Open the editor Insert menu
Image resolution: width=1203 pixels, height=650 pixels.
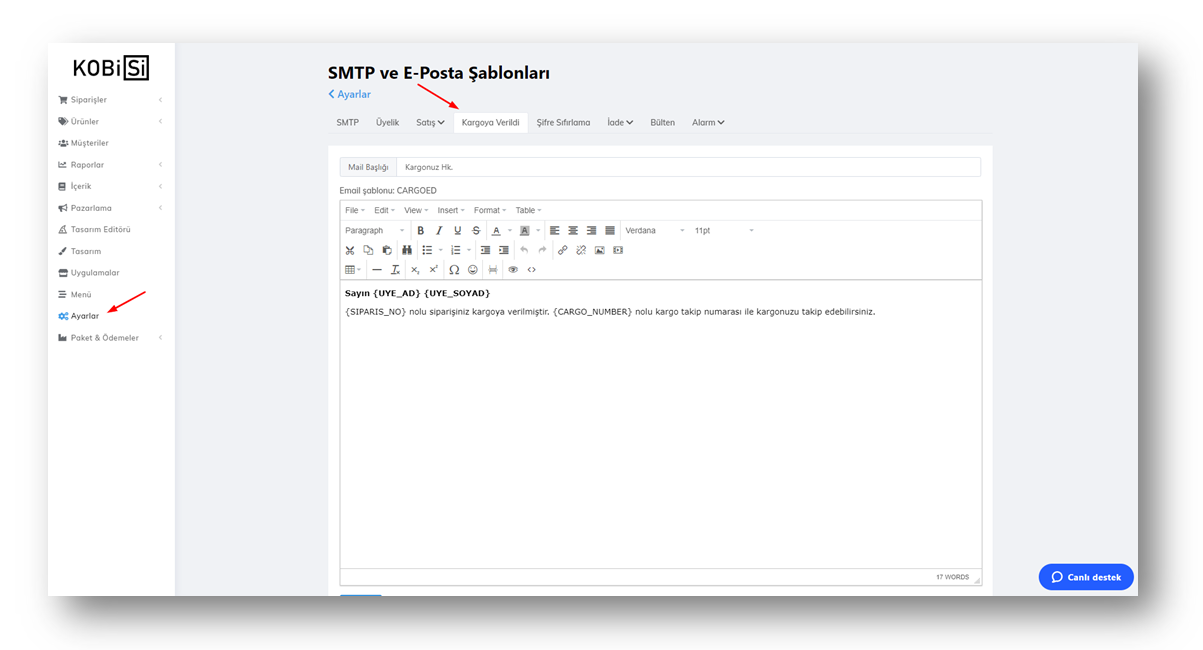pos(451,210)
